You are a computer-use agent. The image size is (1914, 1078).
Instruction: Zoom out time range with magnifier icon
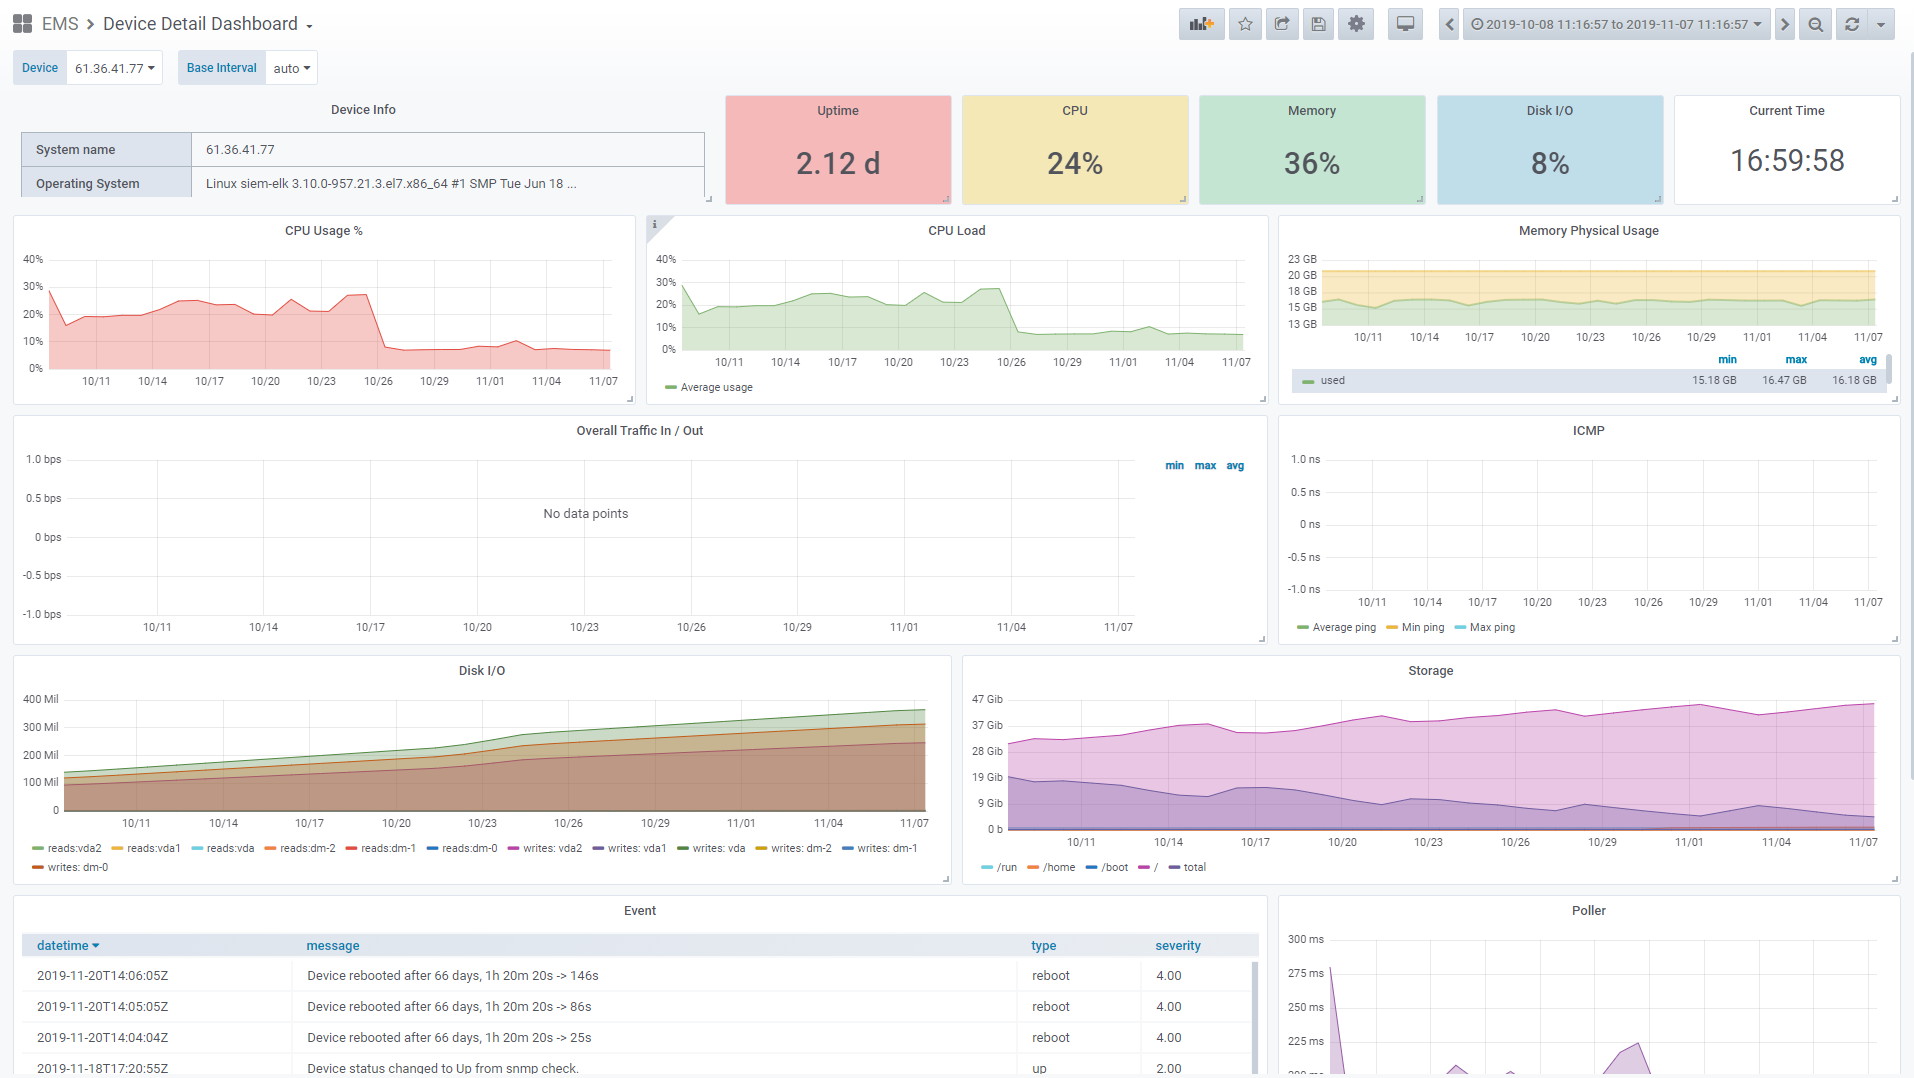1815,24
